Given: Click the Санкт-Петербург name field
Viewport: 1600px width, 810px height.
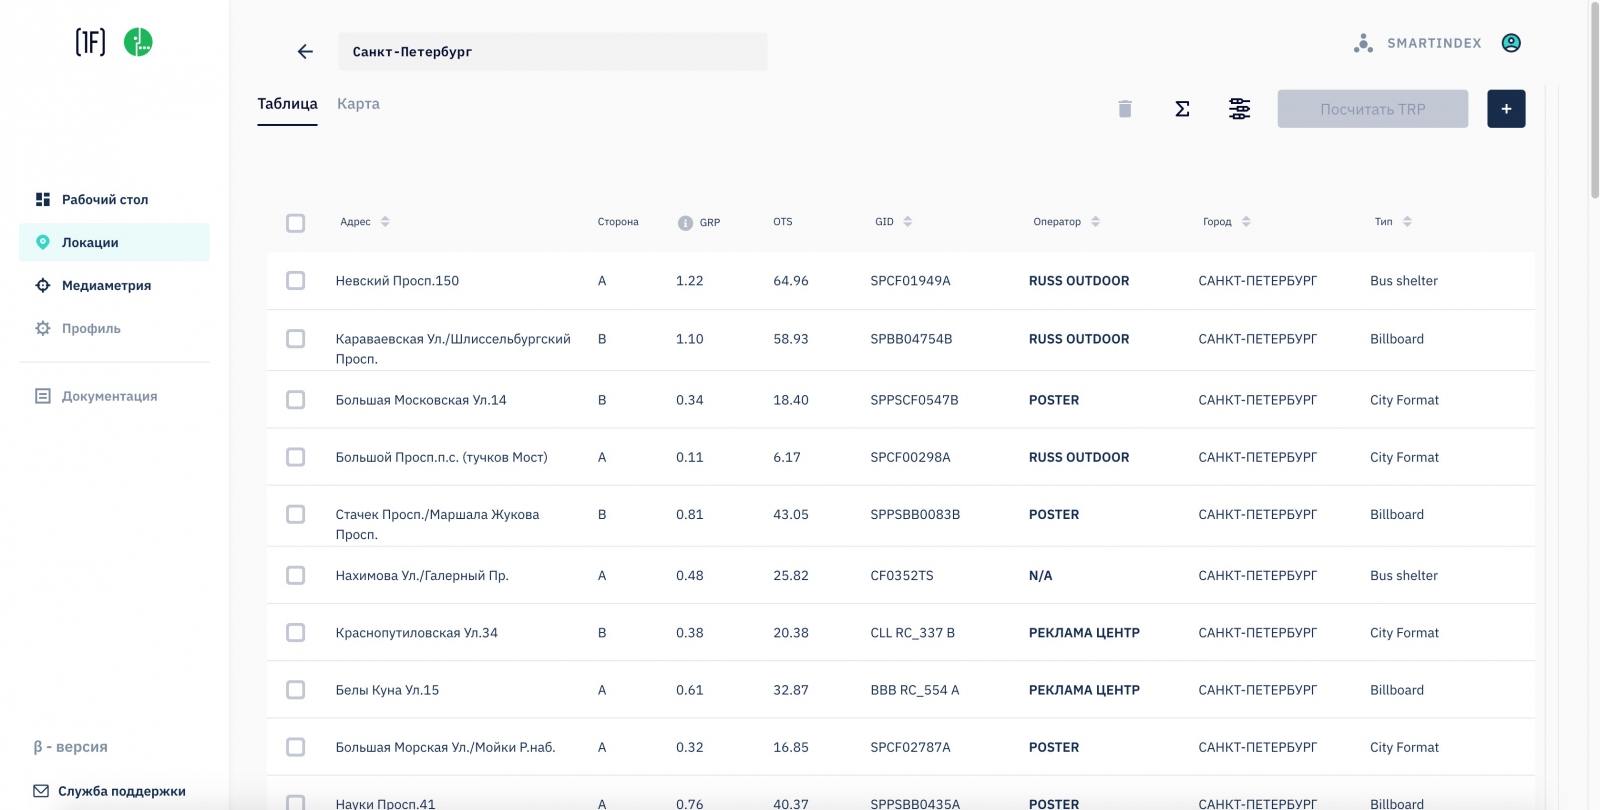Looking at the screenshot, I should click(552, 52).
